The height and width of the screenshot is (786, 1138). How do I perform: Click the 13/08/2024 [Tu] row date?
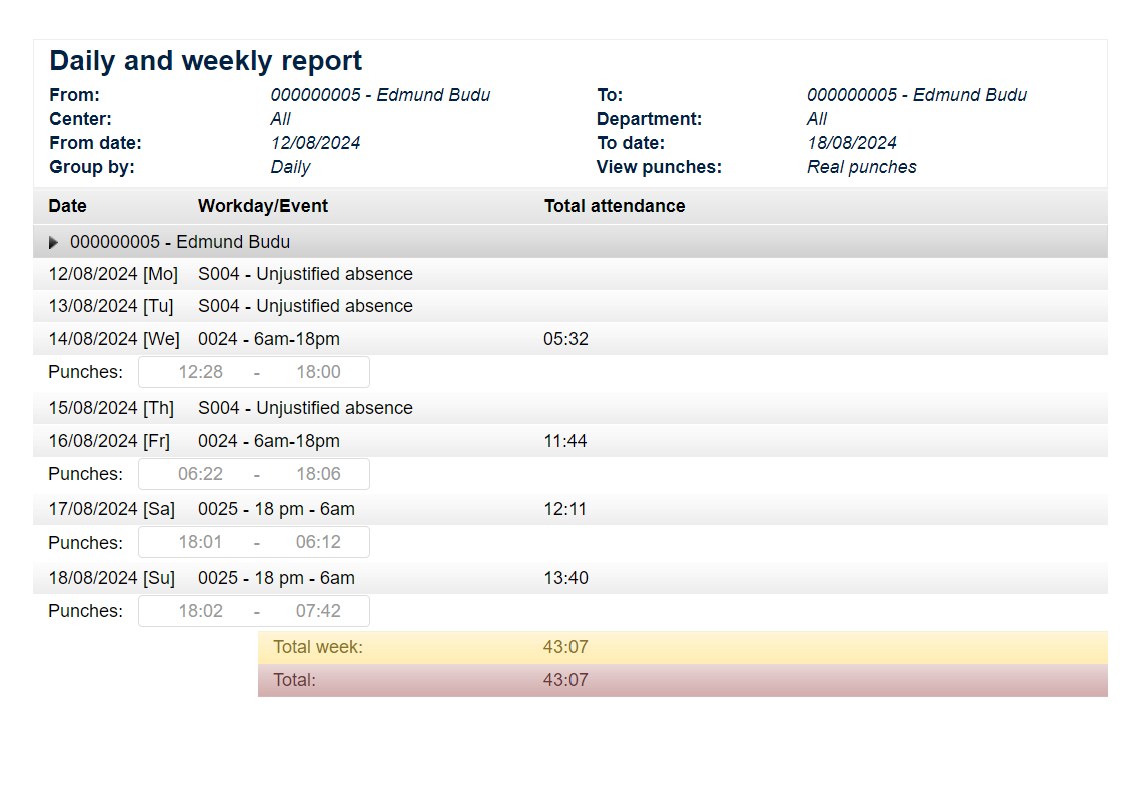111,306
